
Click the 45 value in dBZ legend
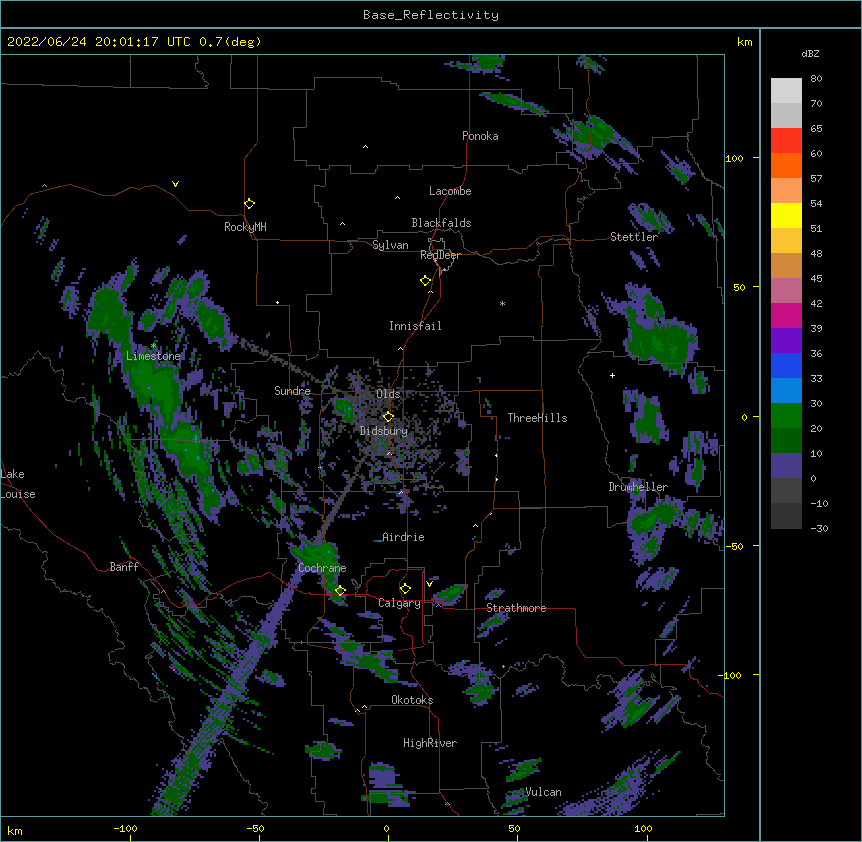pos(816,279)
